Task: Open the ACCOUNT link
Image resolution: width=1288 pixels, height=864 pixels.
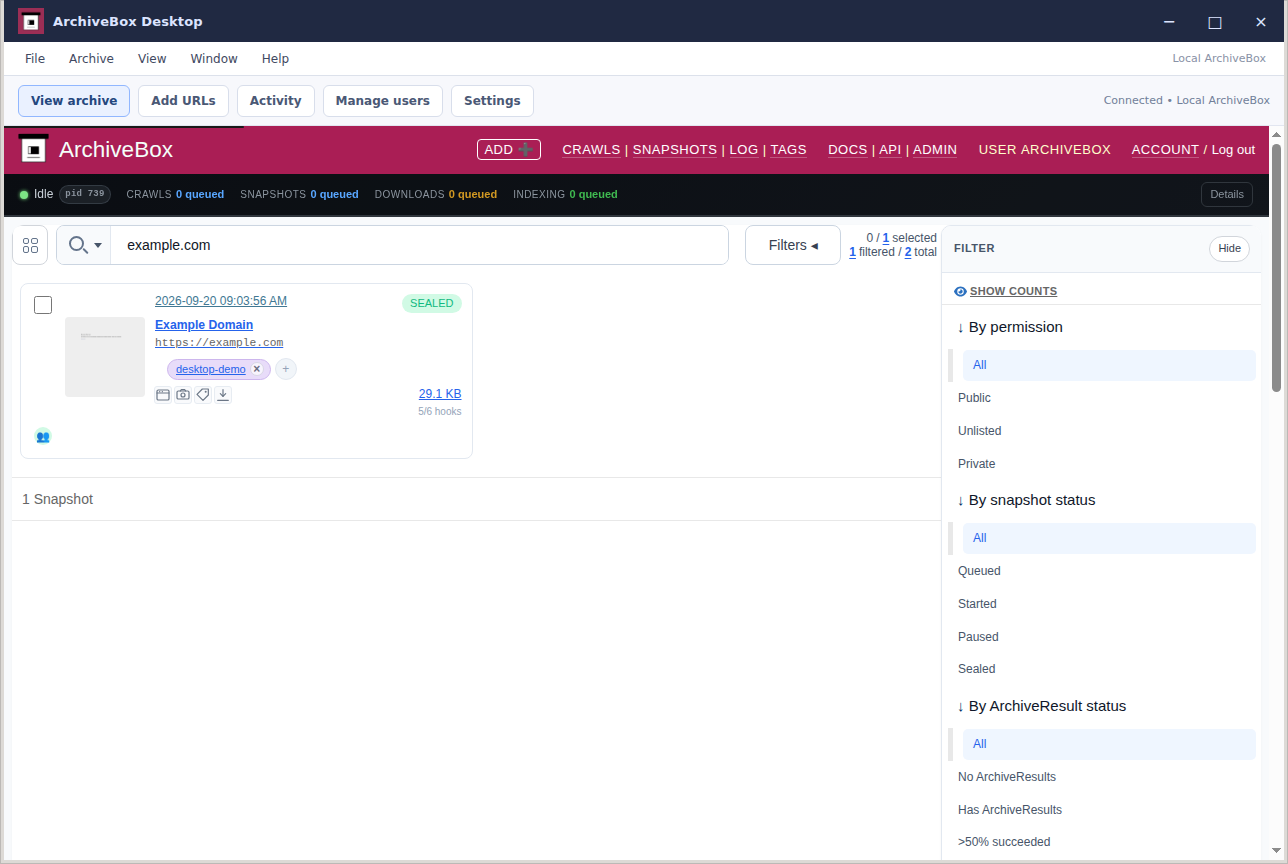Action: 1165,149
